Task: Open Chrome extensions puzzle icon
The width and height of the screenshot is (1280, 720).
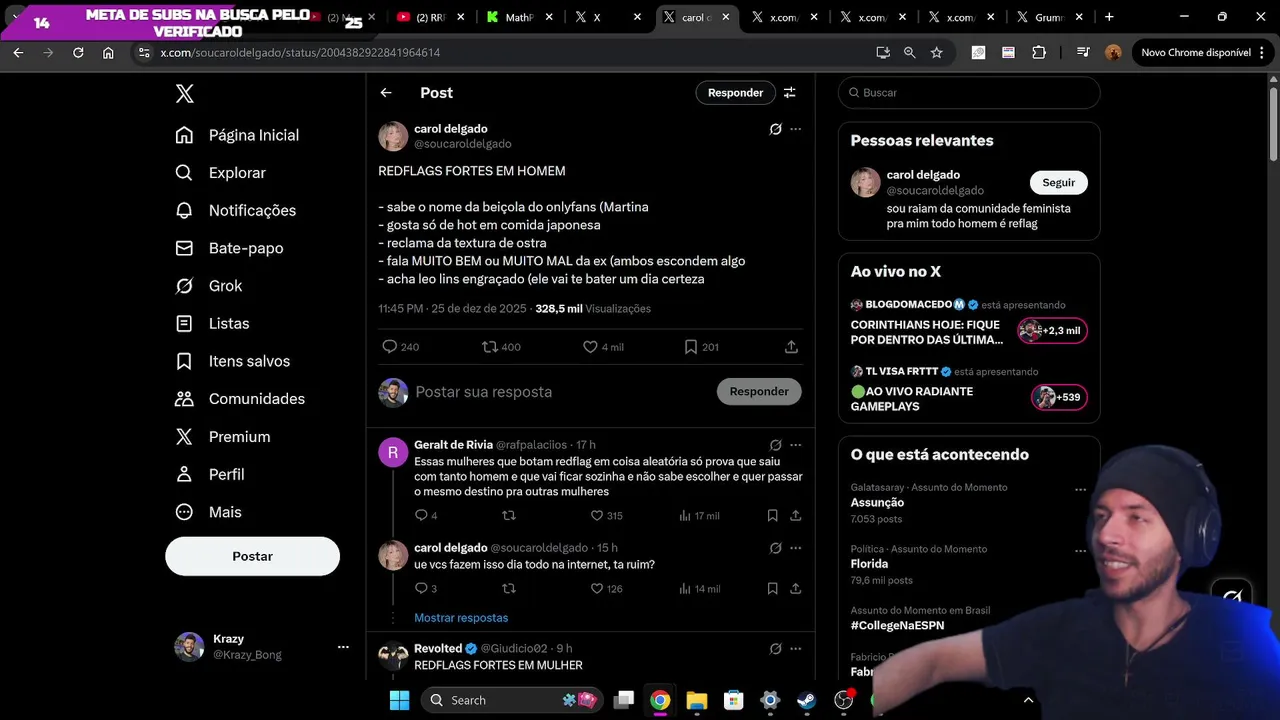Action: pos(1039,52)
